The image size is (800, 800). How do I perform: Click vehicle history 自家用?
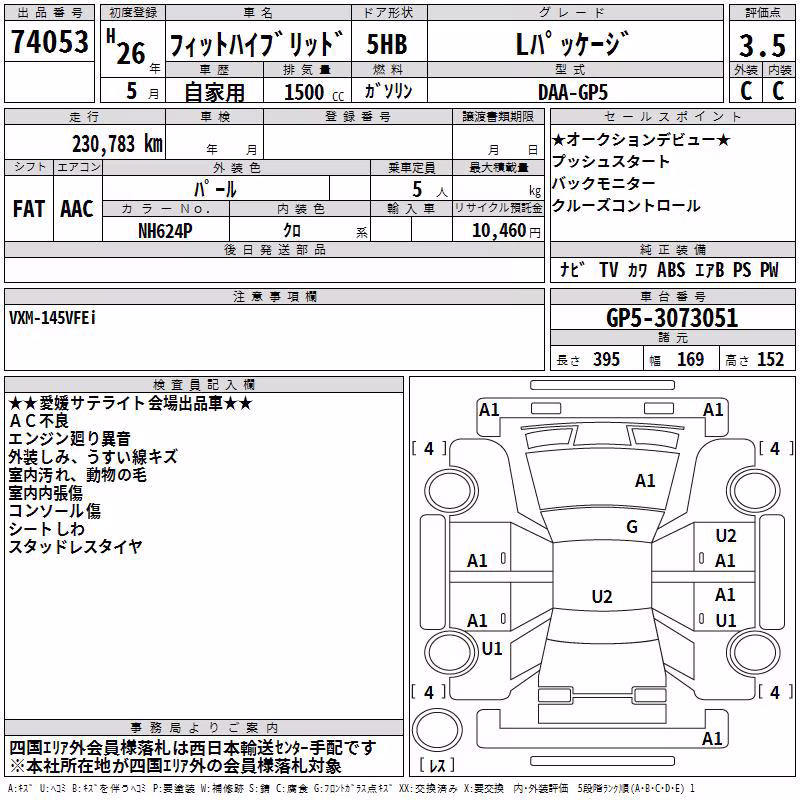tap(214, 92)
